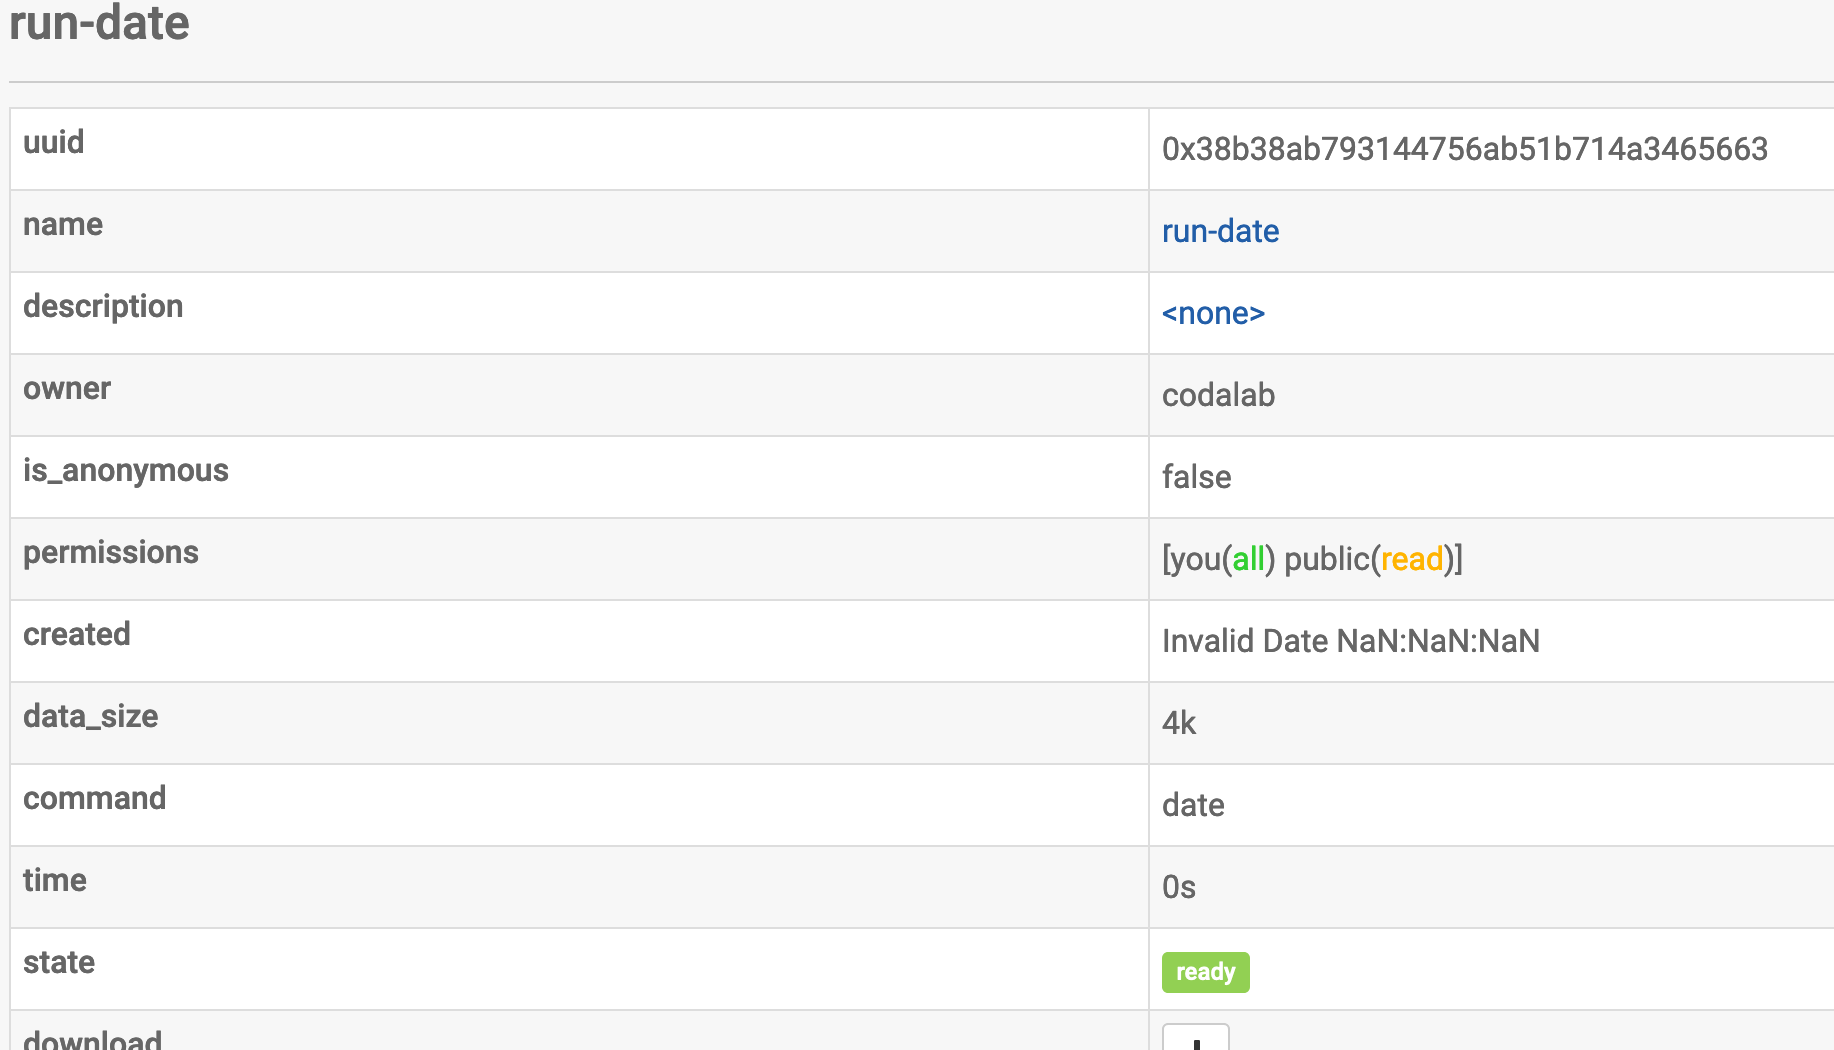This screenshot has width=1834, height=1050.
Task: Click the owner value codalab
Action: (1218, 395)
